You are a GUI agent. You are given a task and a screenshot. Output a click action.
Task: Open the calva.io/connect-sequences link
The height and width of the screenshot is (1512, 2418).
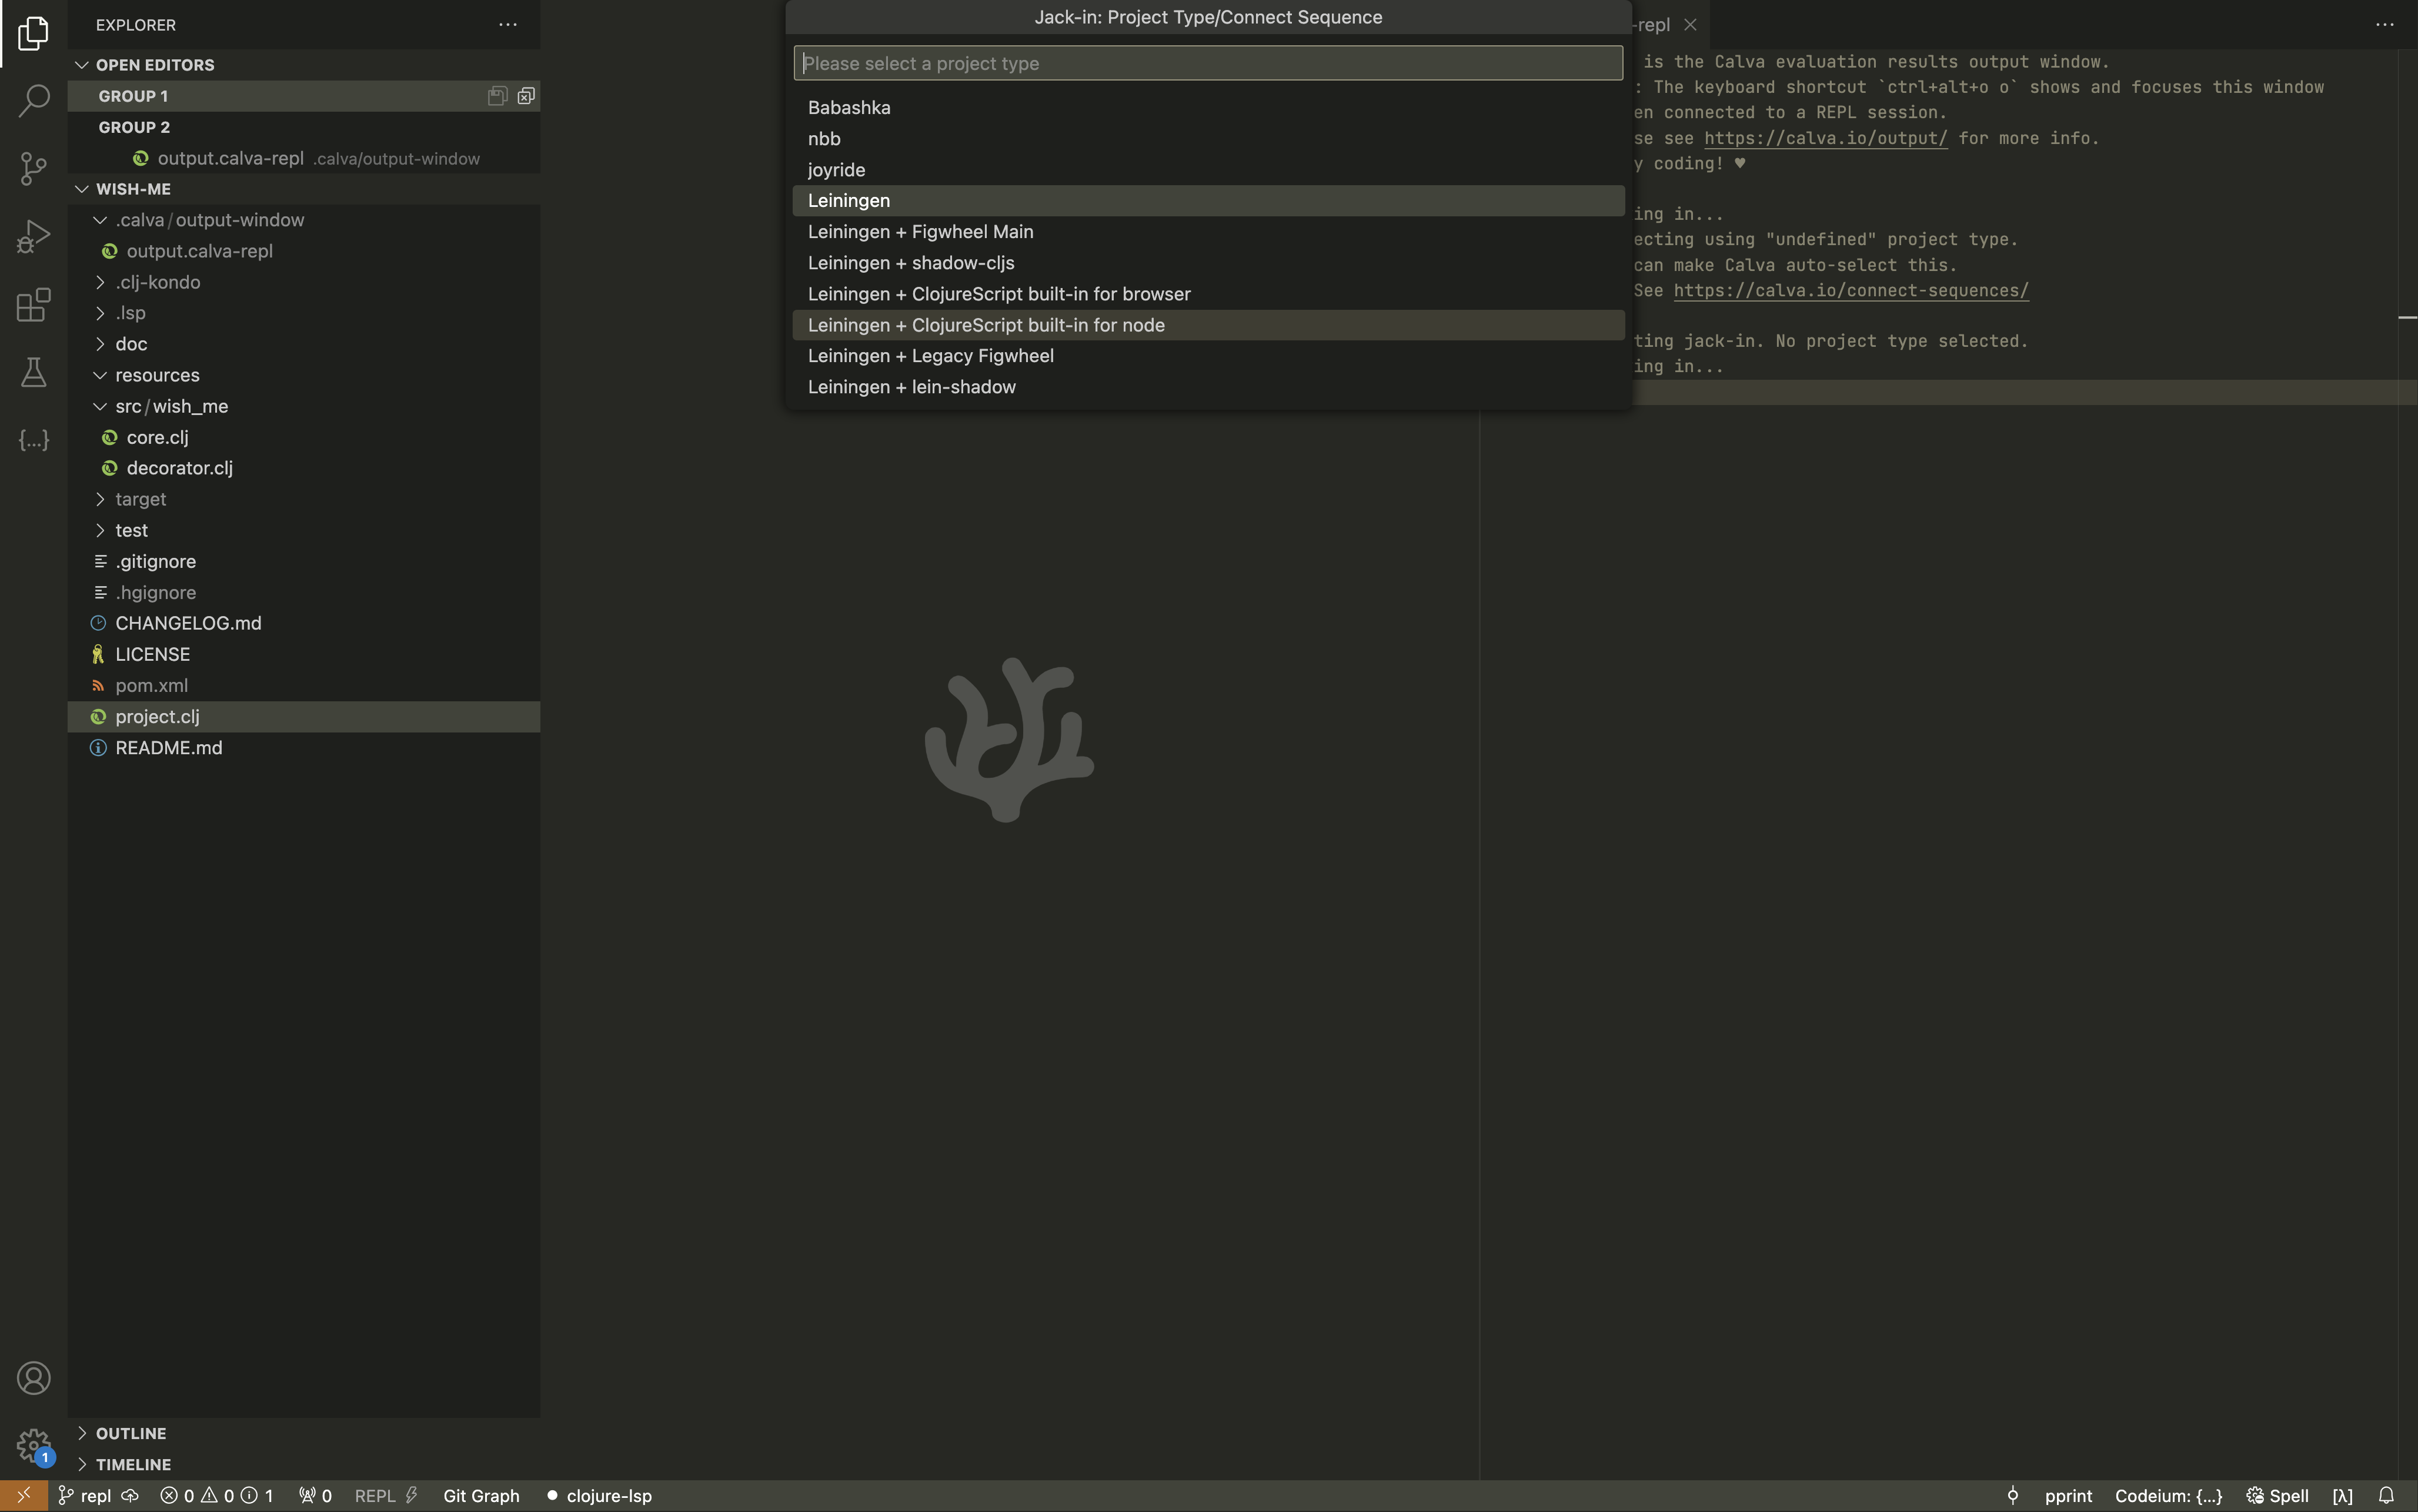[1851, 290]
